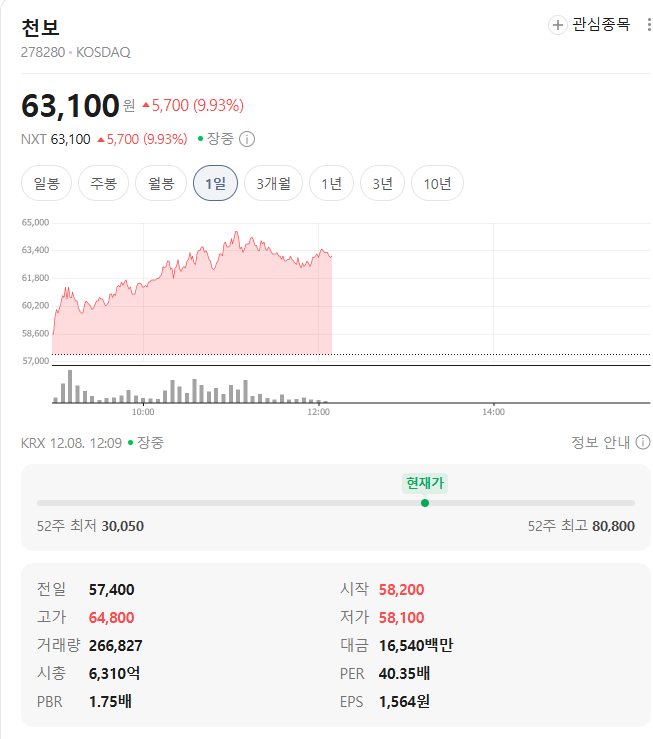
Task: Click the 관심종목 watchlist button label
Action: (x=601, y=24)
